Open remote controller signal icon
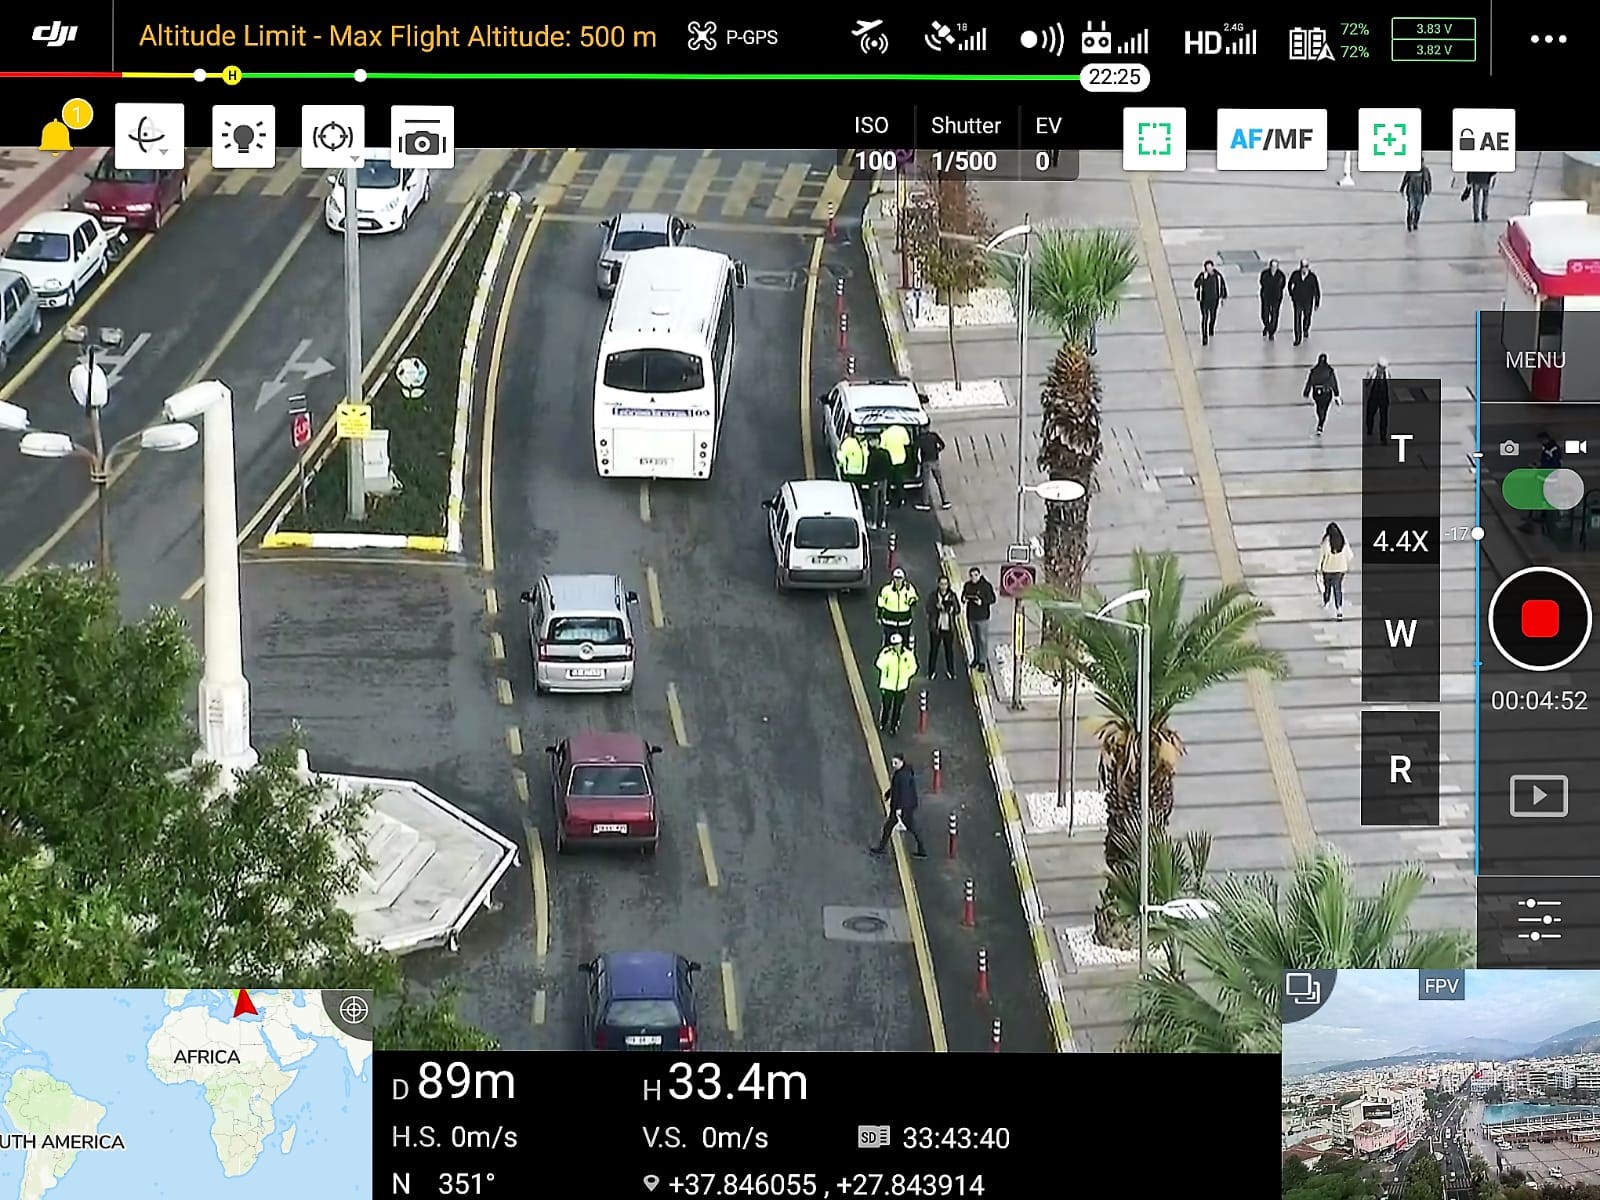The width and height of the screenshot is (1600, 1200). pyautogui.click(x=1114, y=39)
